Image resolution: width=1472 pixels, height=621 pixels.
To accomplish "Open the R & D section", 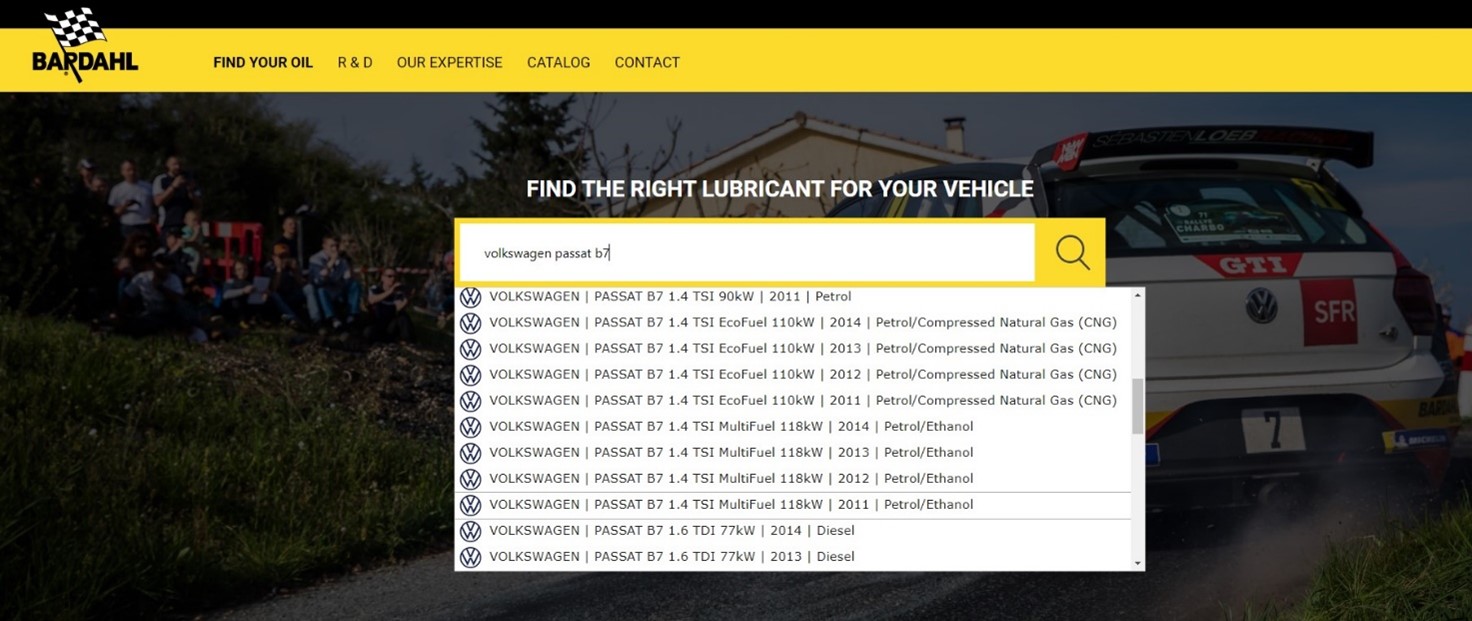I will tap(355, 62).
